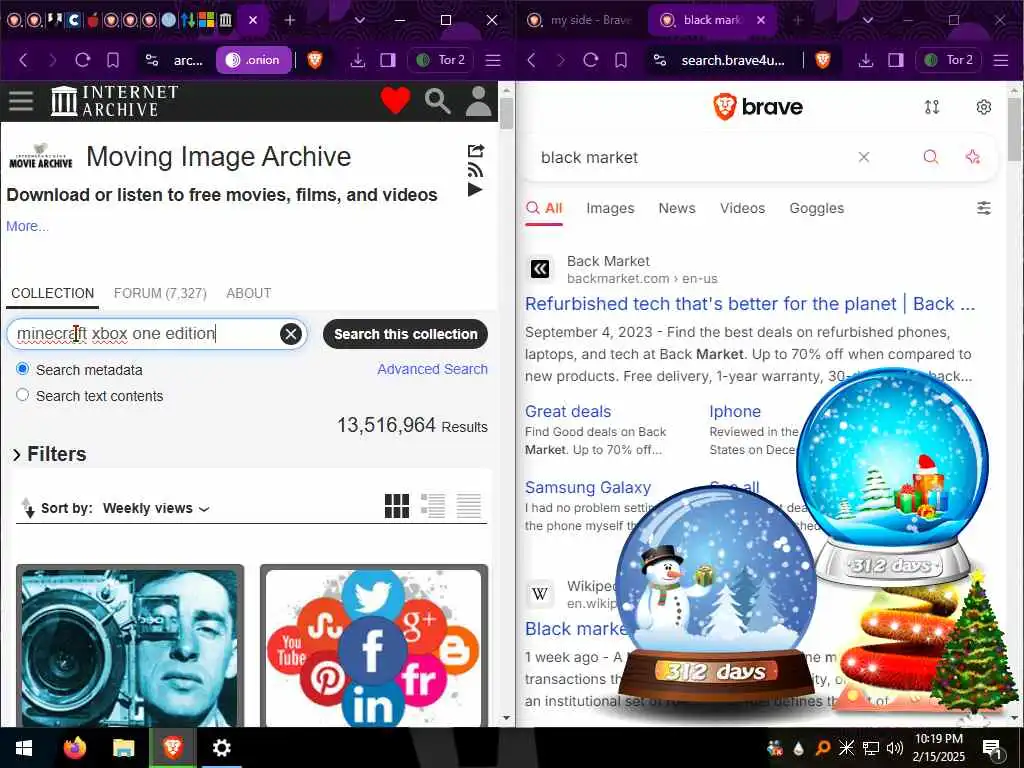
Task: Open tab list dropdown in right browser
Action: click(867, 20)
